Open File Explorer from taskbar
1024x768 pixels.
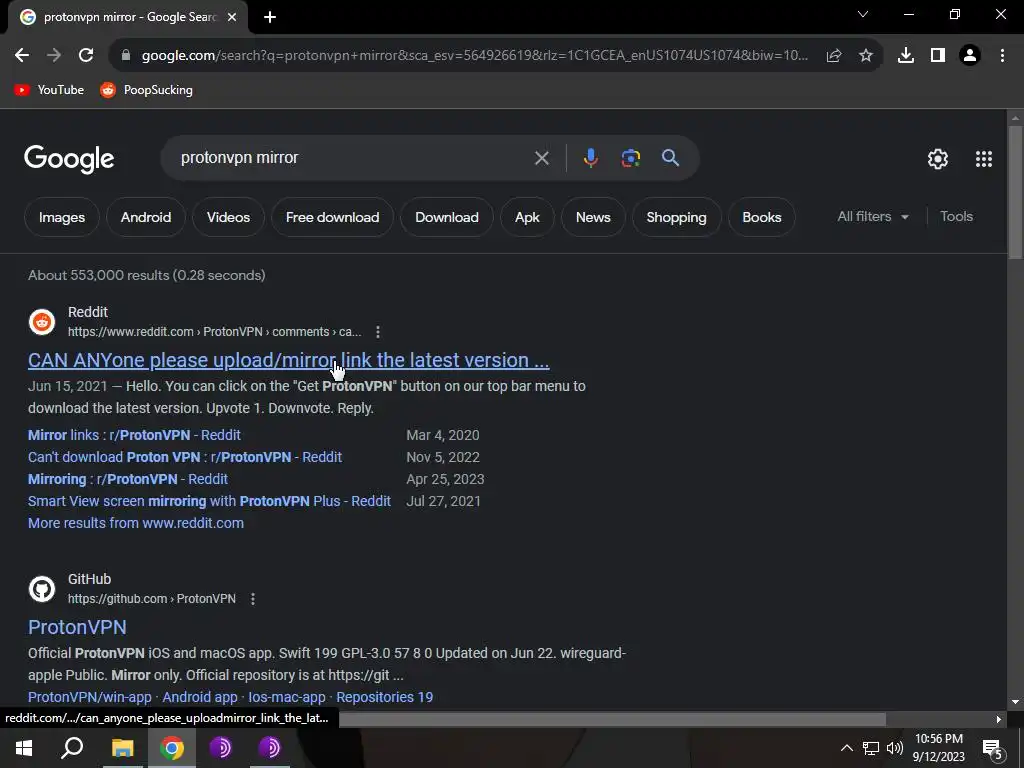click(123, 748)
